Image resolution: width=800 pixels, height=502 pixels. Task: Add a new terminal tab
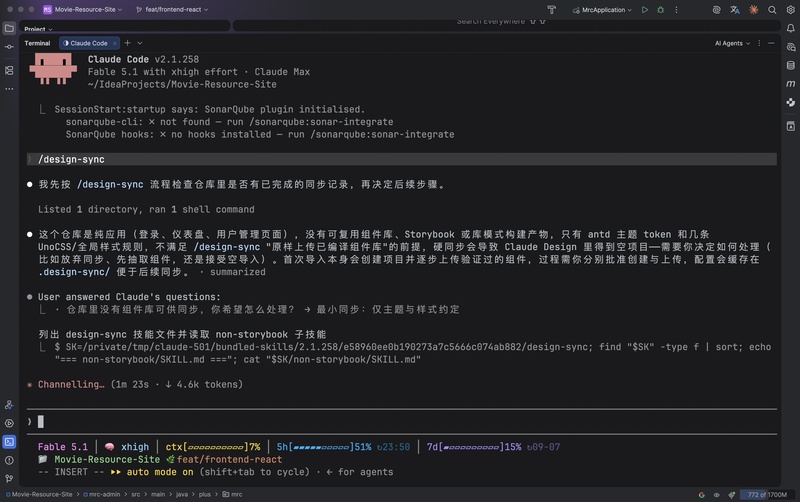click(128, 43)
